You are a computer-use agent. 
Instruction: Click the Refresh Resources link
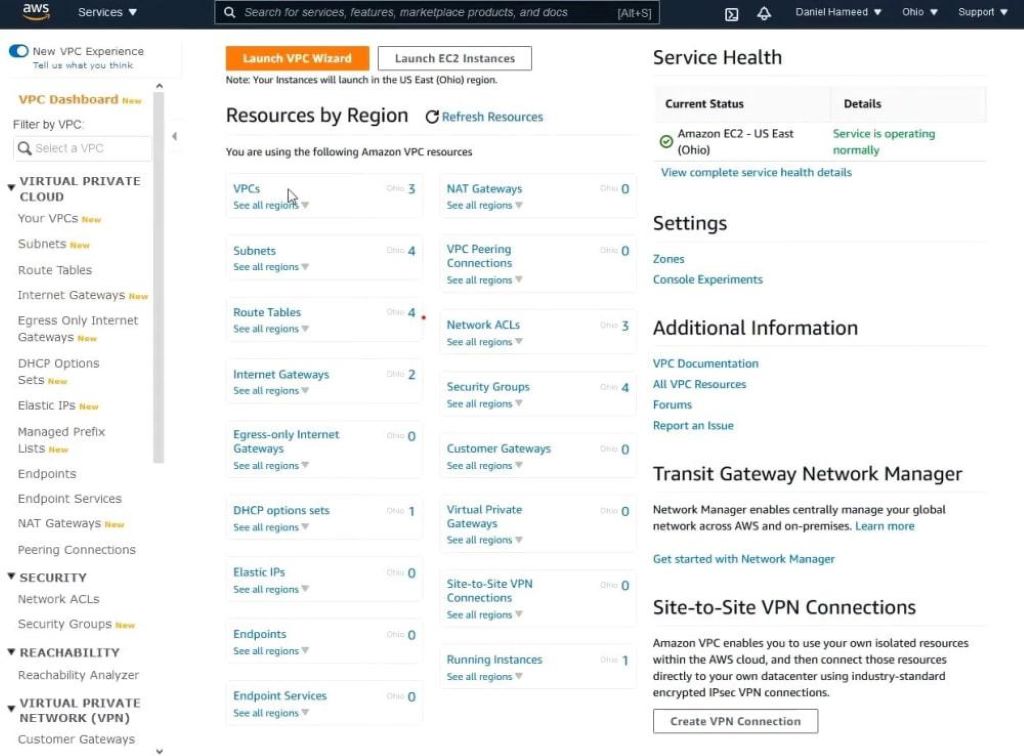(x=492, y=117)
